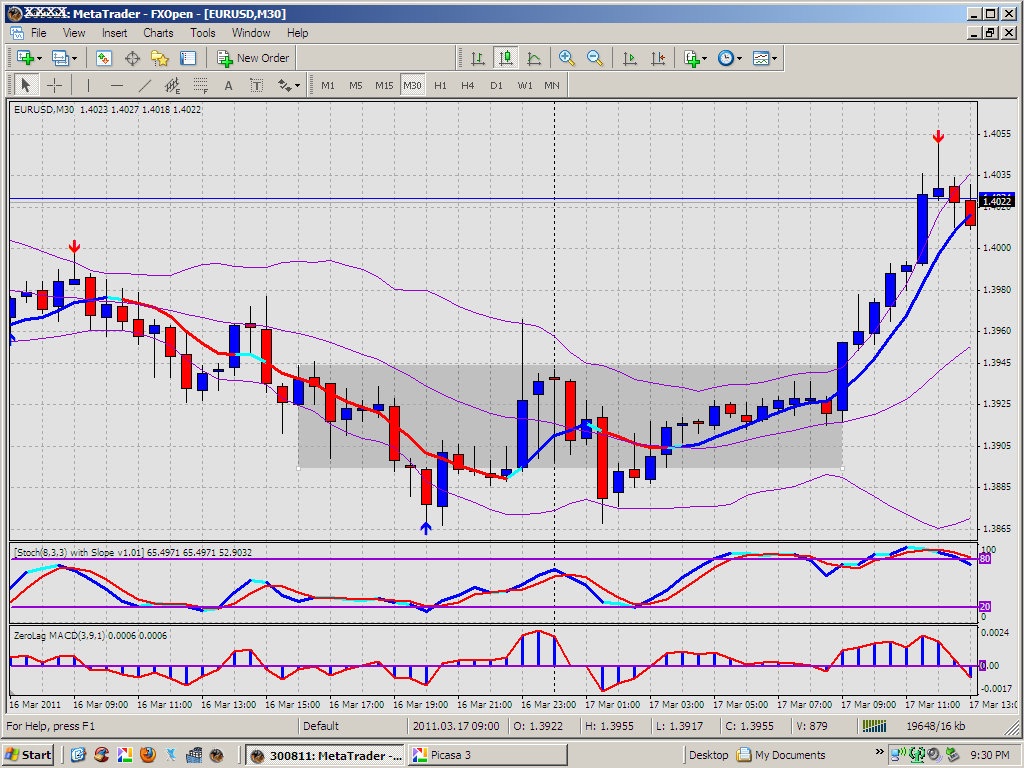Select the standard Cursor arrow tool
The height and width of the screenshot is (768, 1024).
(x=25, y=85)
